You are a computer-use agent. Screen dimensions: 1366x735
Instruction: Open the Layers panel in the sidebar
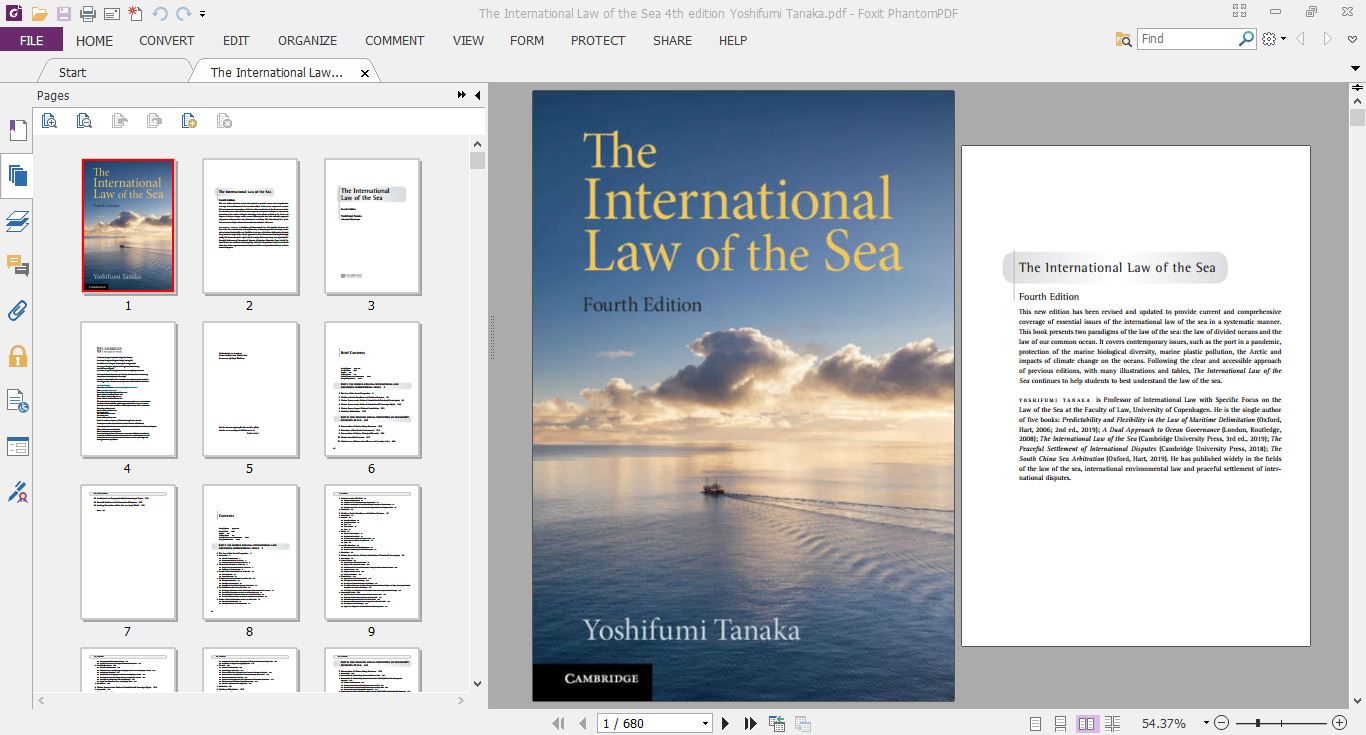pyautogui.click(x=17, y=221)
